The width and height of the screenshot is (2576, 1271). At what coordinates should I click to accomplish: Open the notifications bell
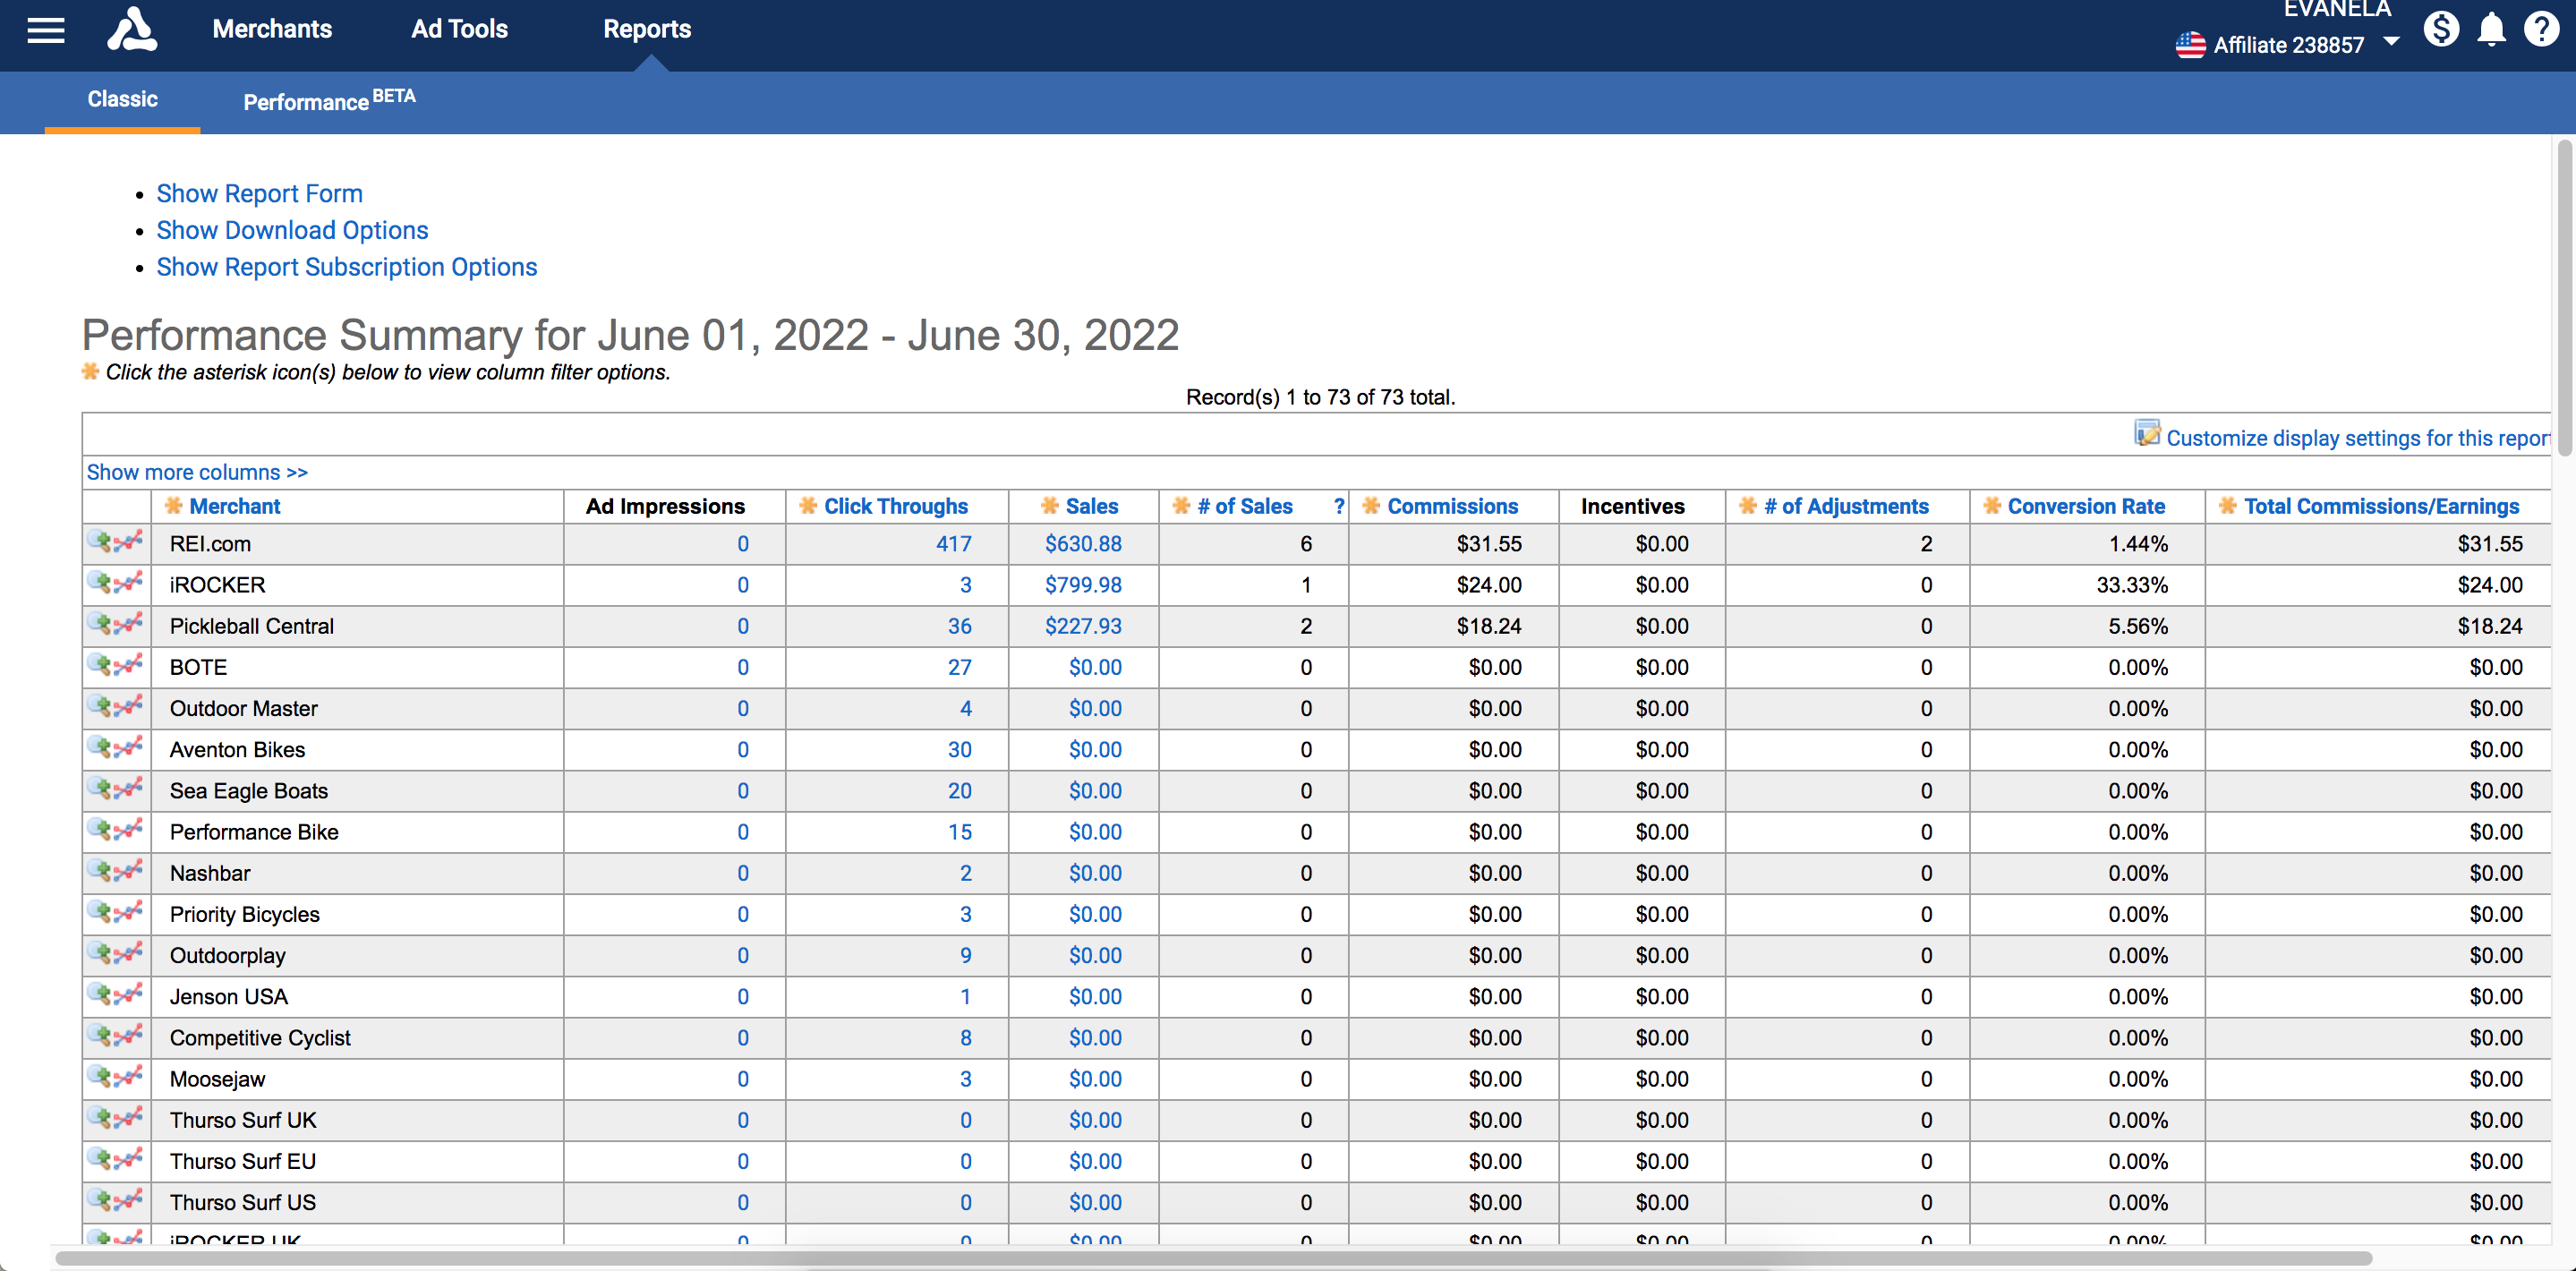[x=2491, y=30]
